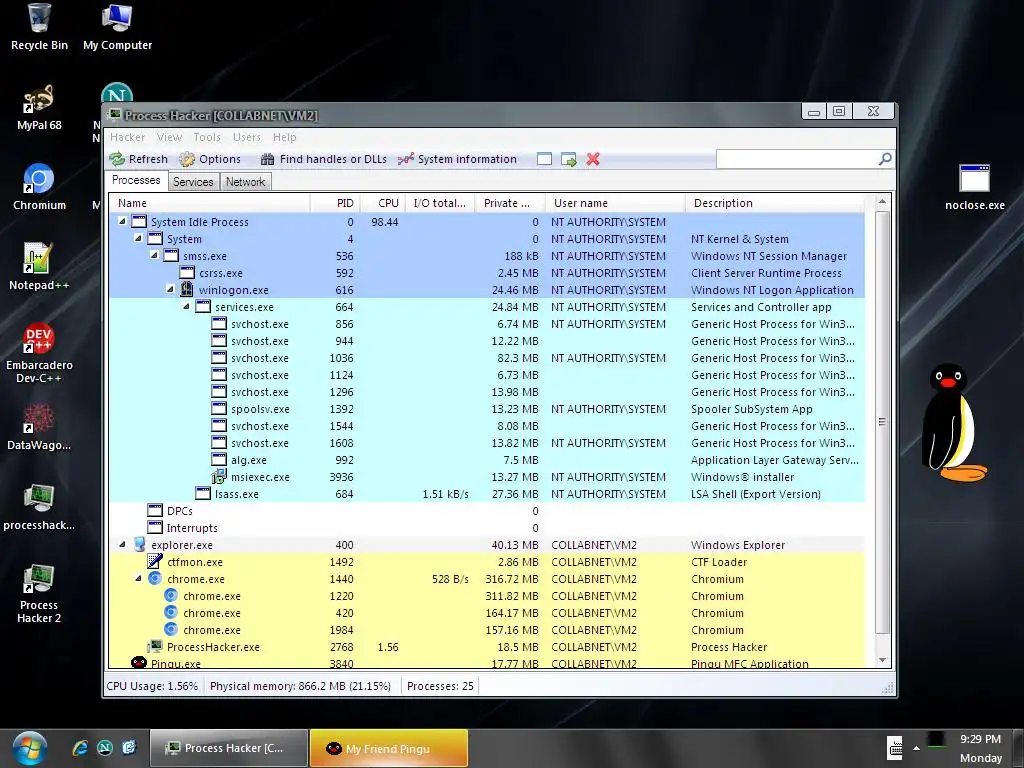This screenshot has height=768, width=1024.
Task: Open the Hacker menu
Action: coord(127,137)
